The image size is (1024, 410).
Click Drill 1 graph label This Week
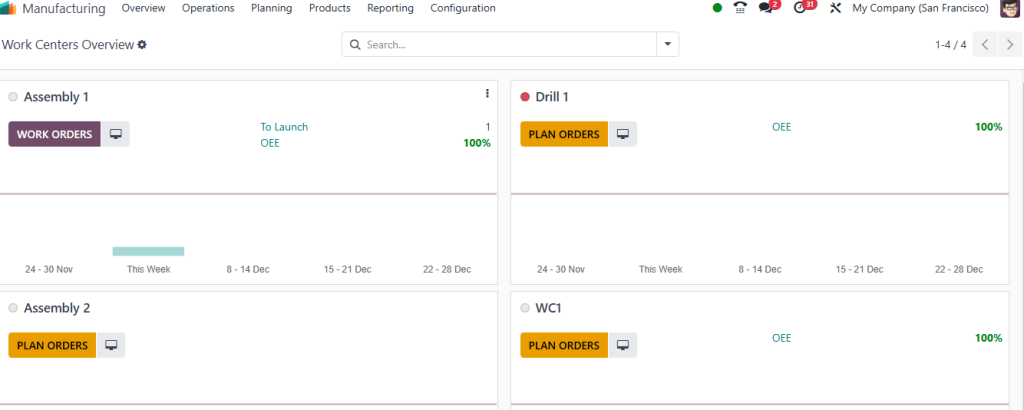pyautogui.click(x=660, y=270)
